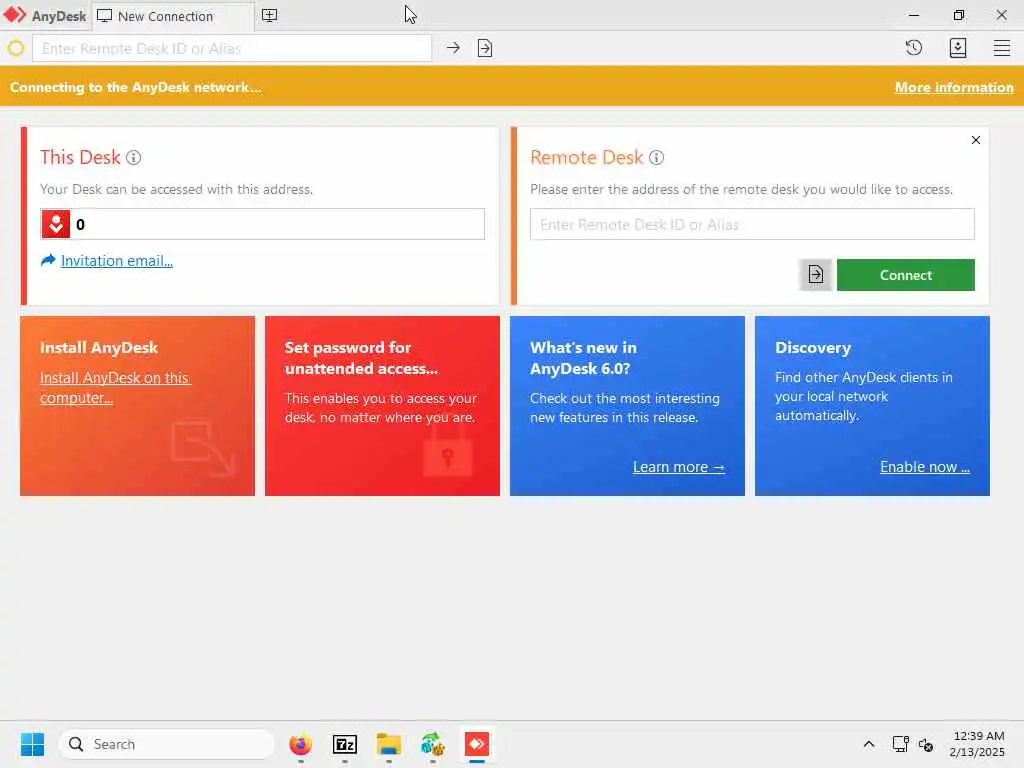The height and width of the screenshot is (768, 1024).
Task: Click the Enable now link in Discovery
Action: pos(925,467)
